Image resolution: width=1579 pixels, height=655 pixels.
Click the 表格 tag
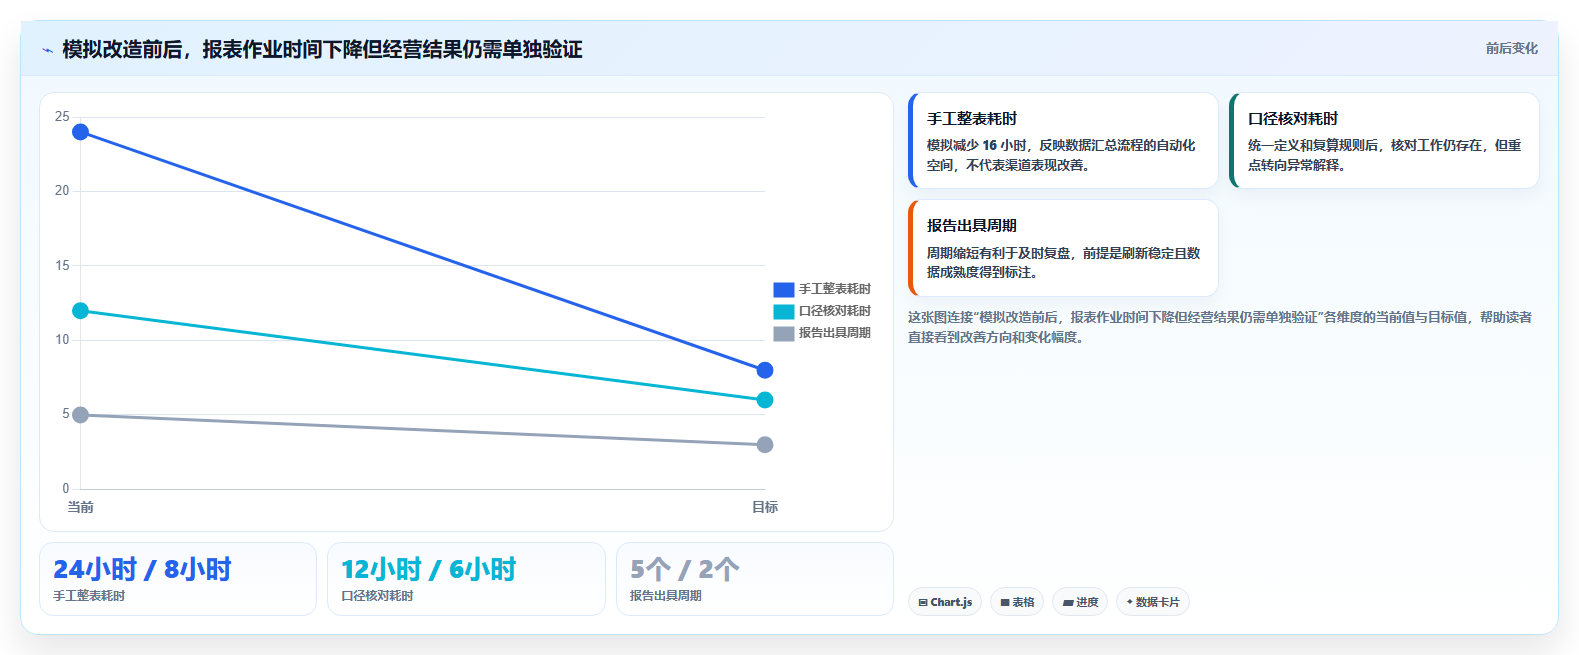(1017, 602)
